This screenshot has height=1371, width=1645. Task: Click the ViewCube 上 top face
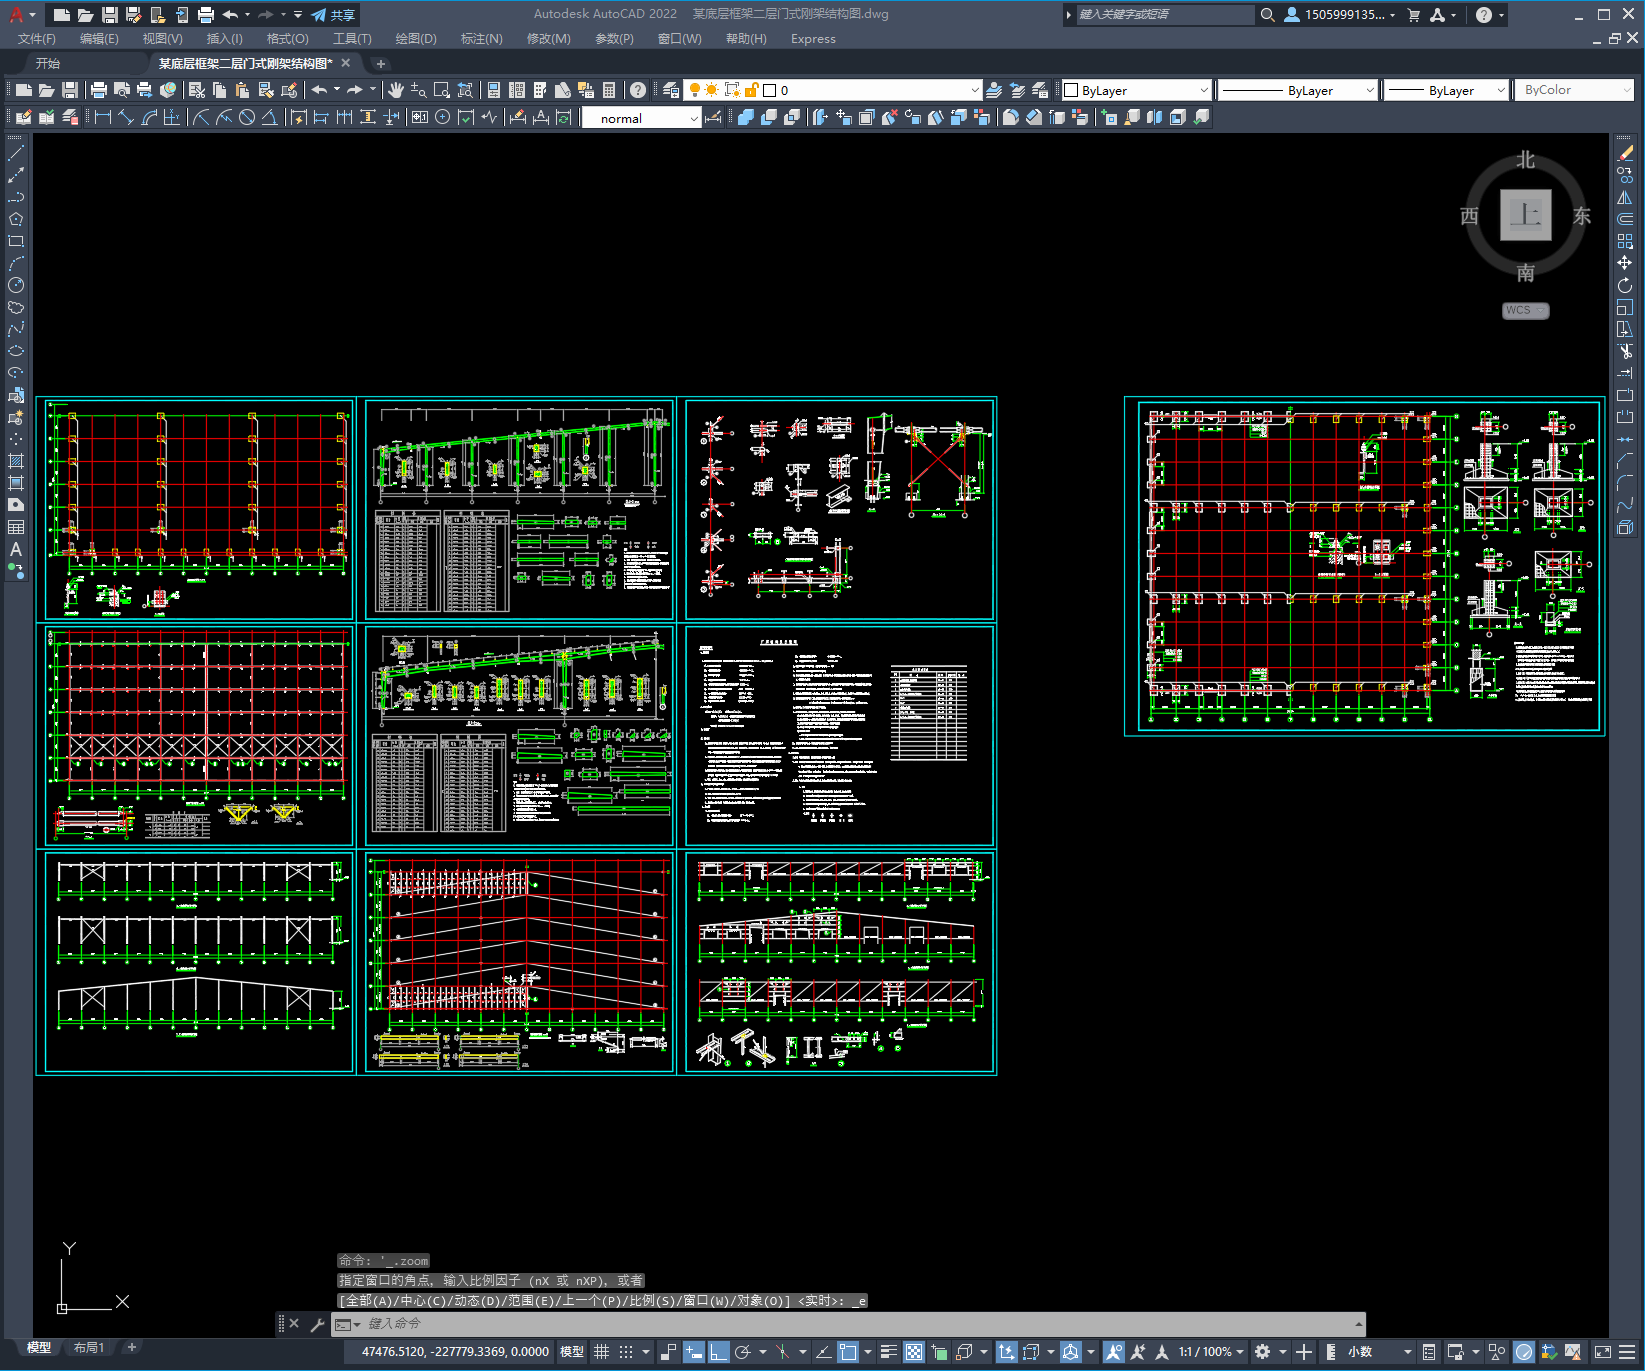pos(1525,214)
